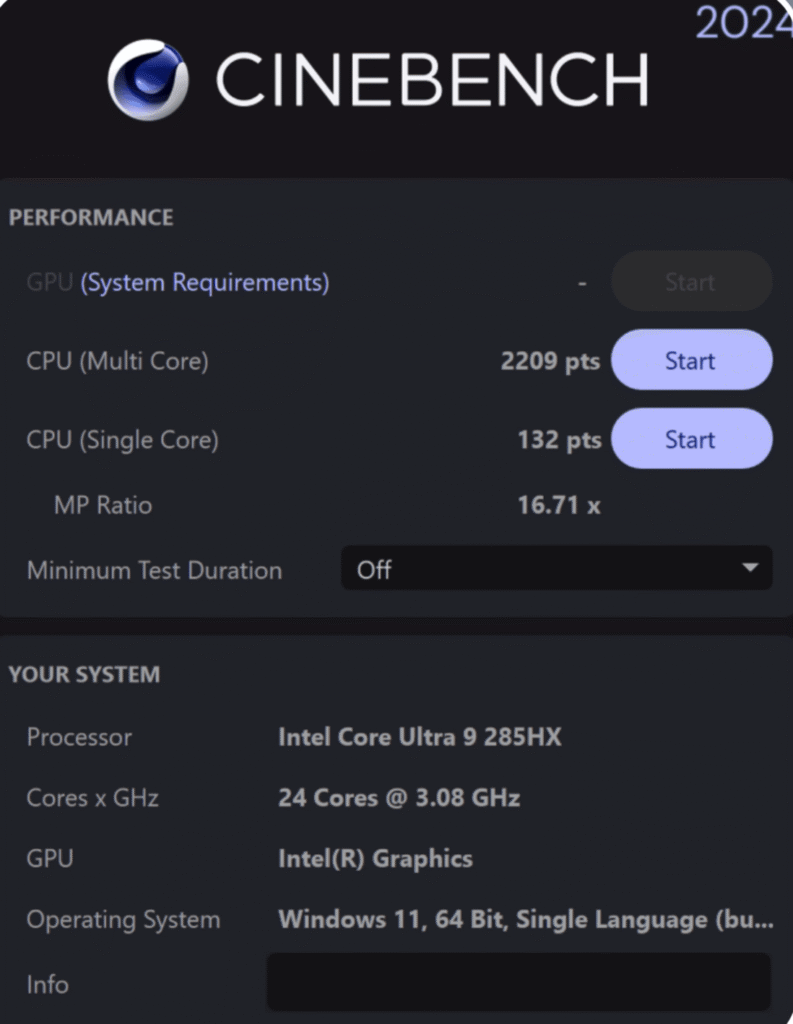The image size is (793, 1024).
Task: Click the Intel(R) Graphics GPU value
Action: [x=375, y=858]
